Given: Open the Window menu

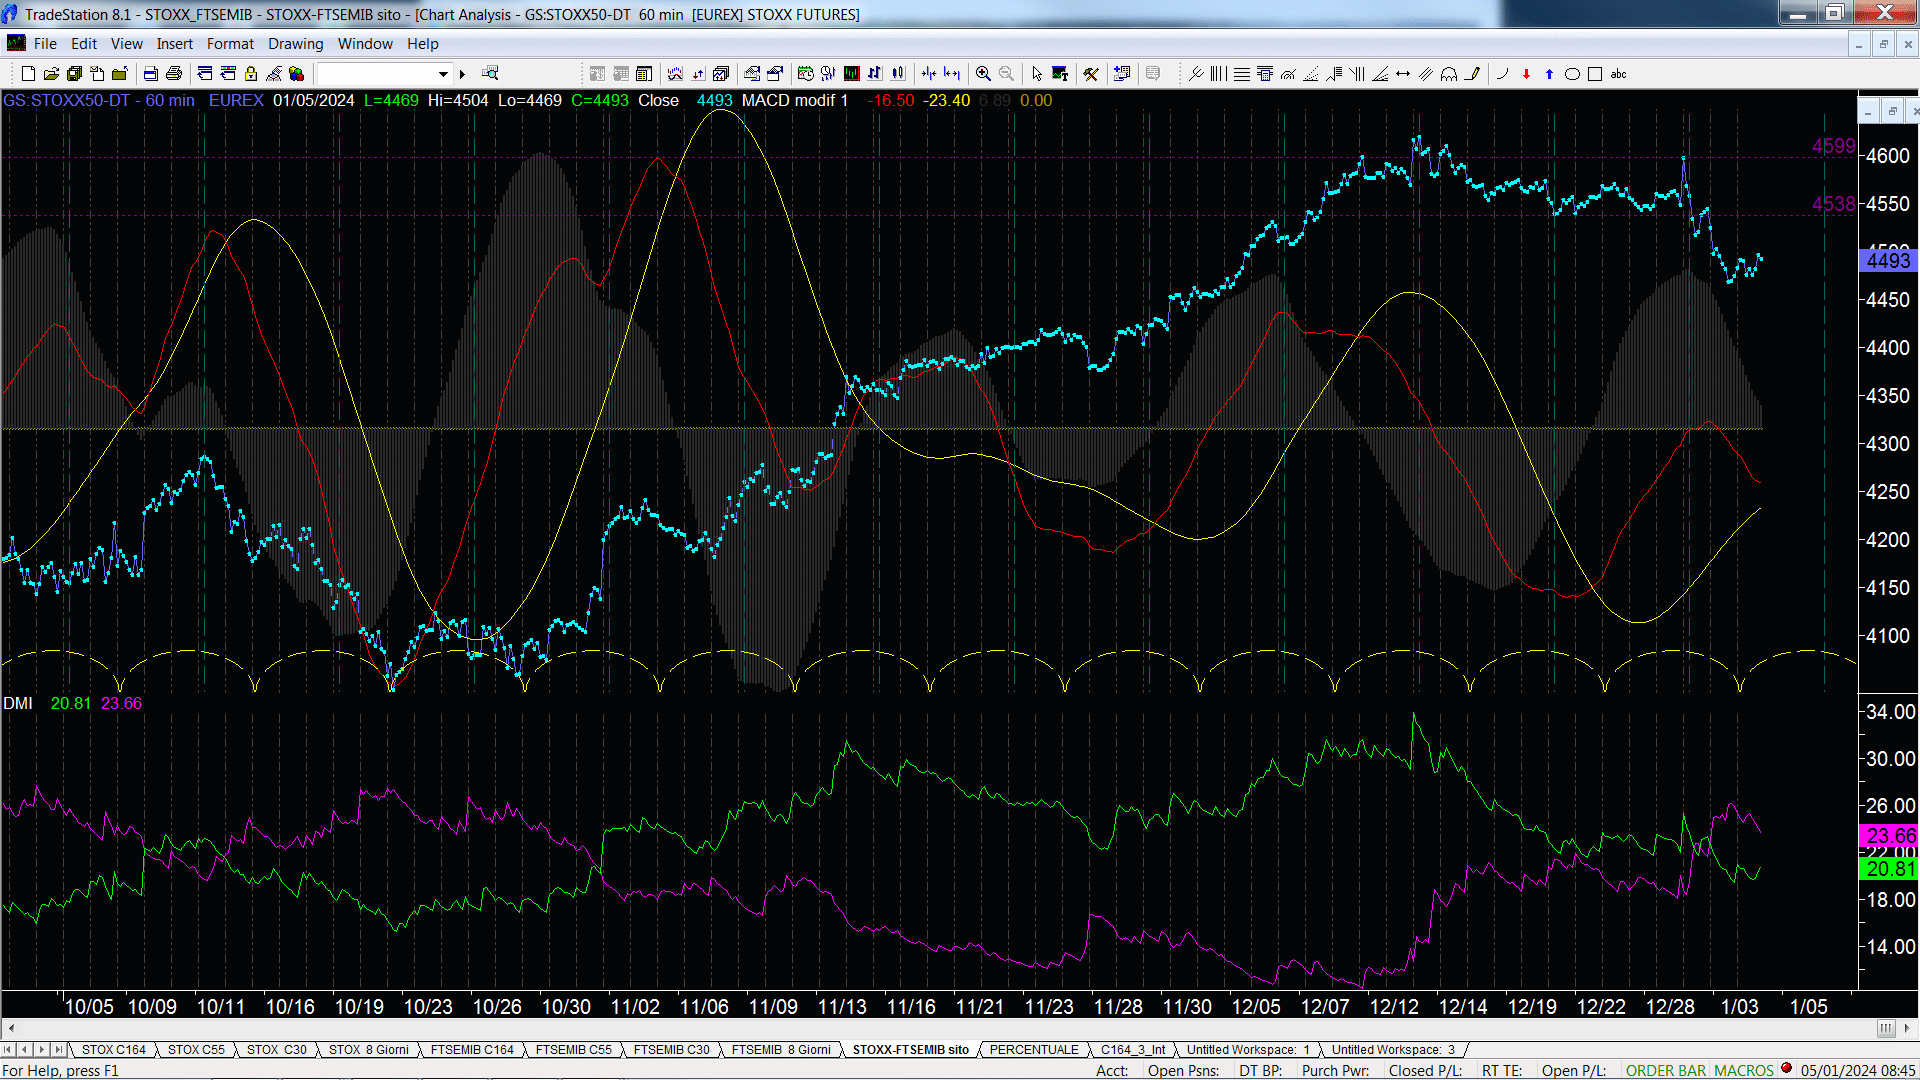Looking at the screenshot, I should [x=365, y=44].
